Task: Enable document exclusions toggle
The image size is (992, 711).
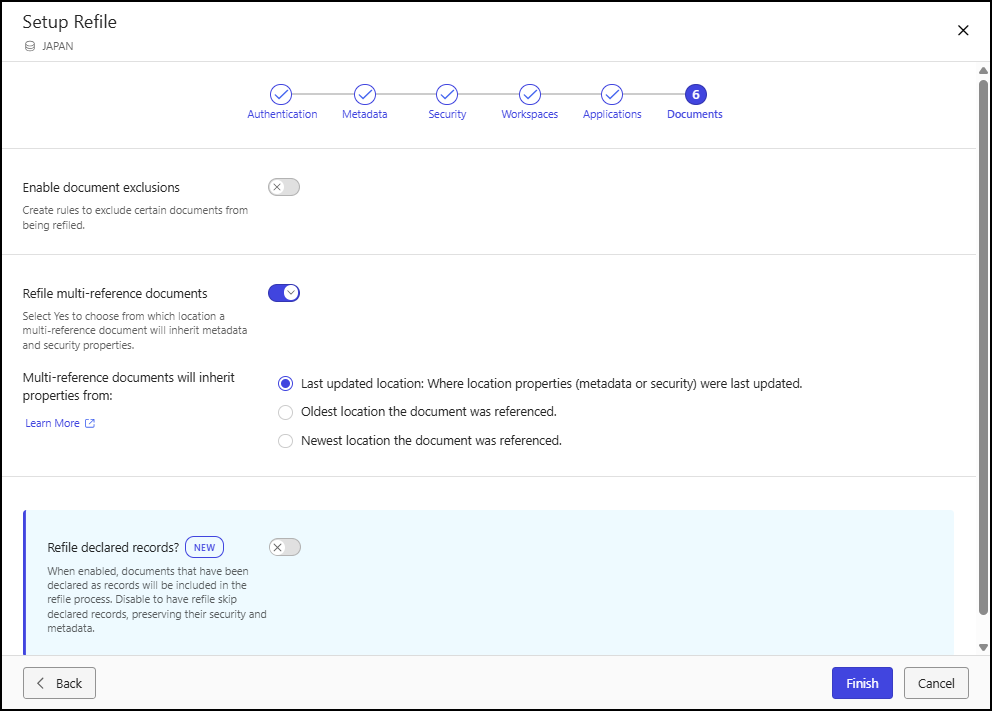Action: tap(283, 187)
